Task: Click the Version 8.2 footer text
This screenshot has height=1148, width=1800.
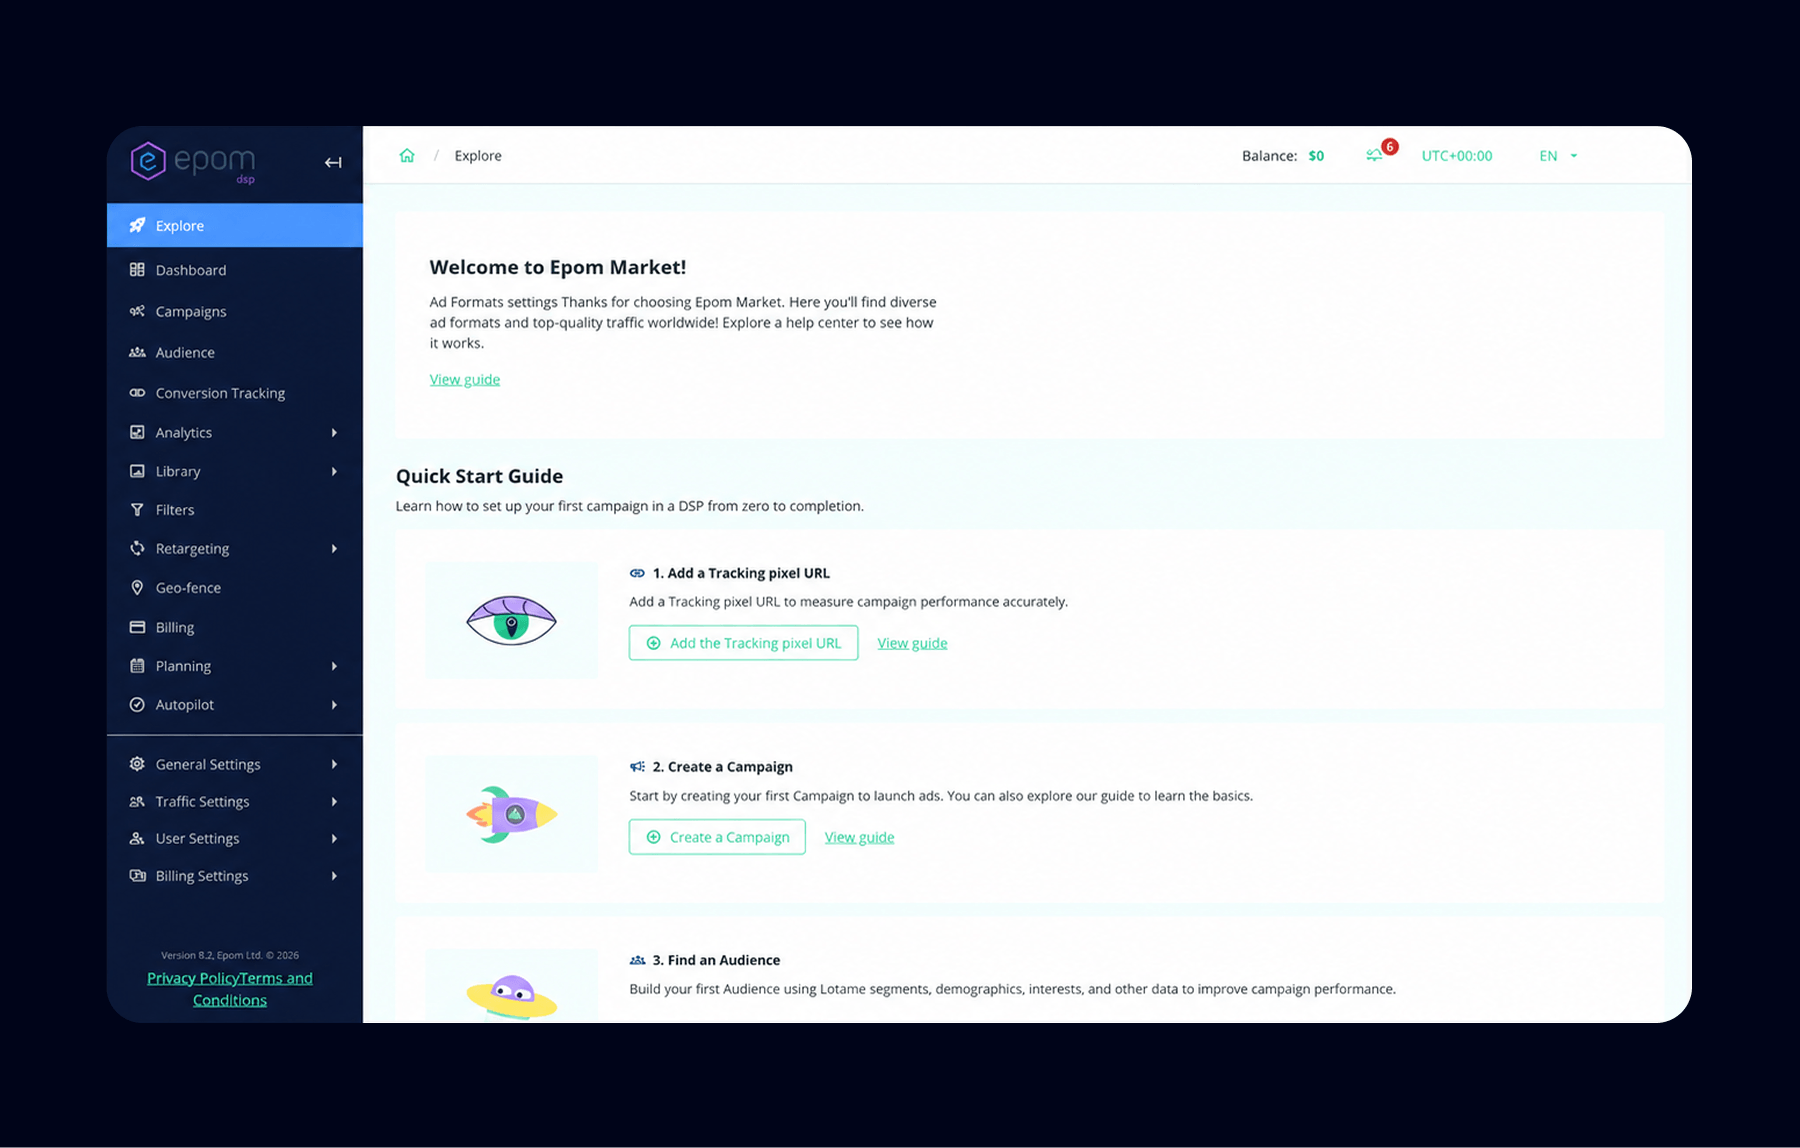Action: pyautogui.click(x=230, y=955)
